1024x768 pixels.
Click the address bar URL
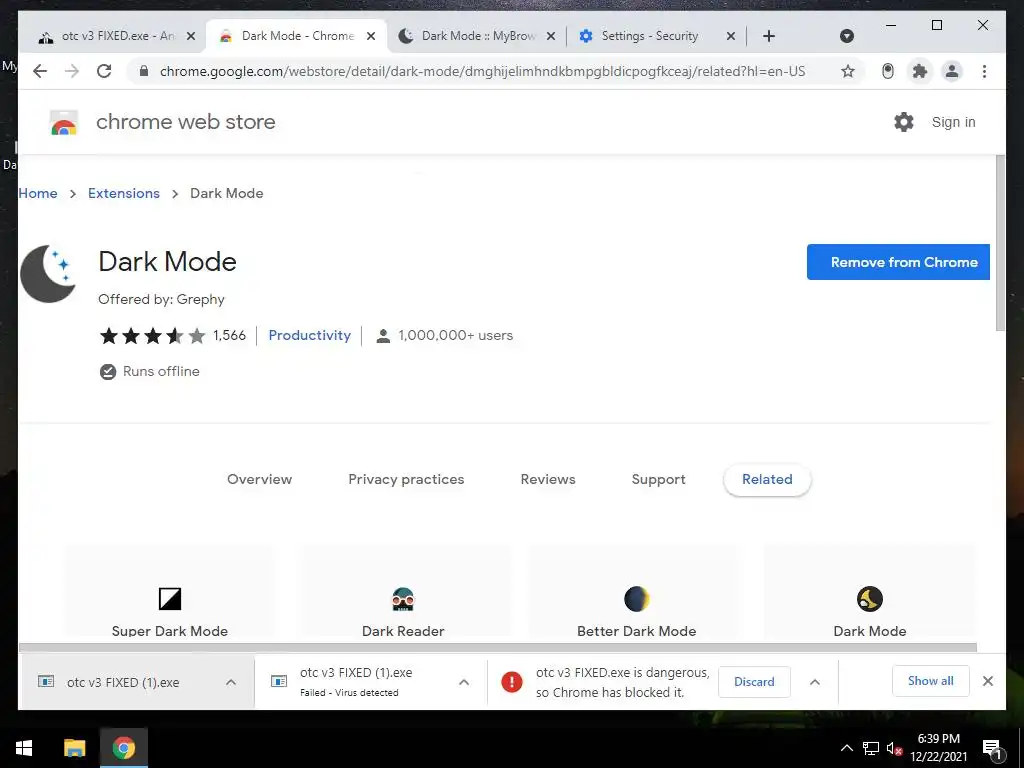(x=483, y=71)
